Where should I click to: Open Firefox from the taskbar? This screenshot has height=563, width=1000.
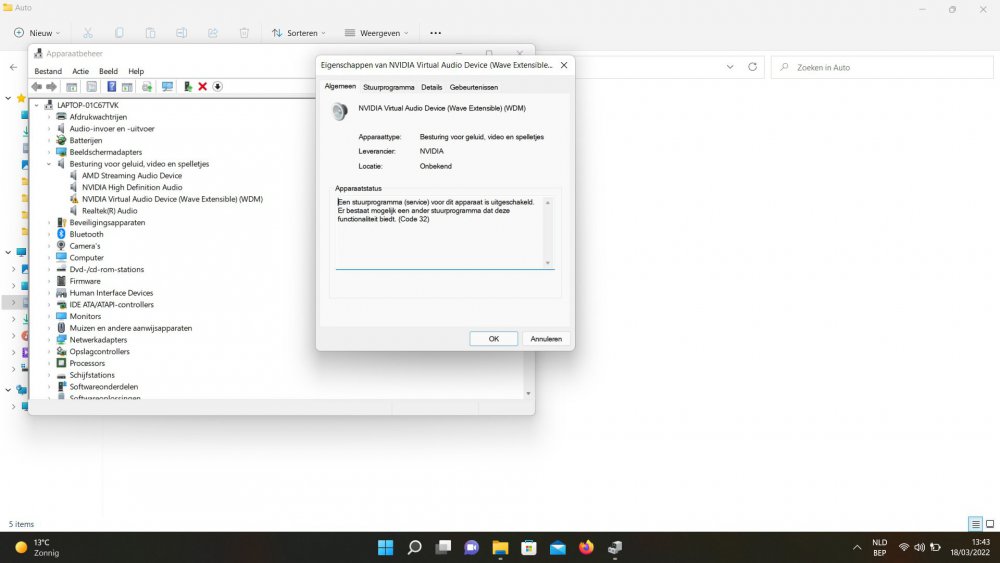[x=586, y=547]
